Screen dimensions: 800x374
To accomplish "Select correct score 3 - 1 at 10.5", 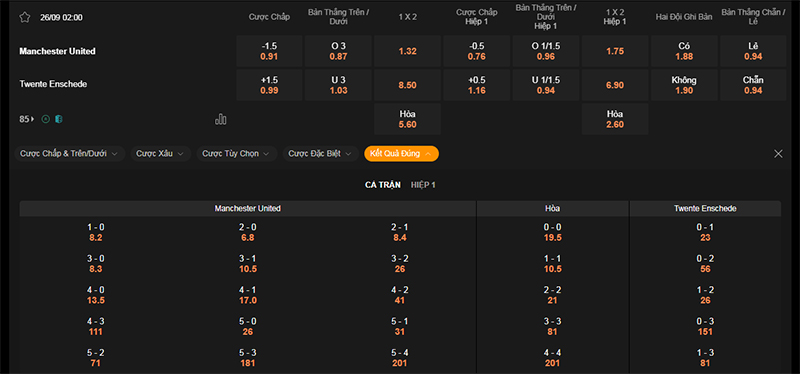I will pos(248,264).
